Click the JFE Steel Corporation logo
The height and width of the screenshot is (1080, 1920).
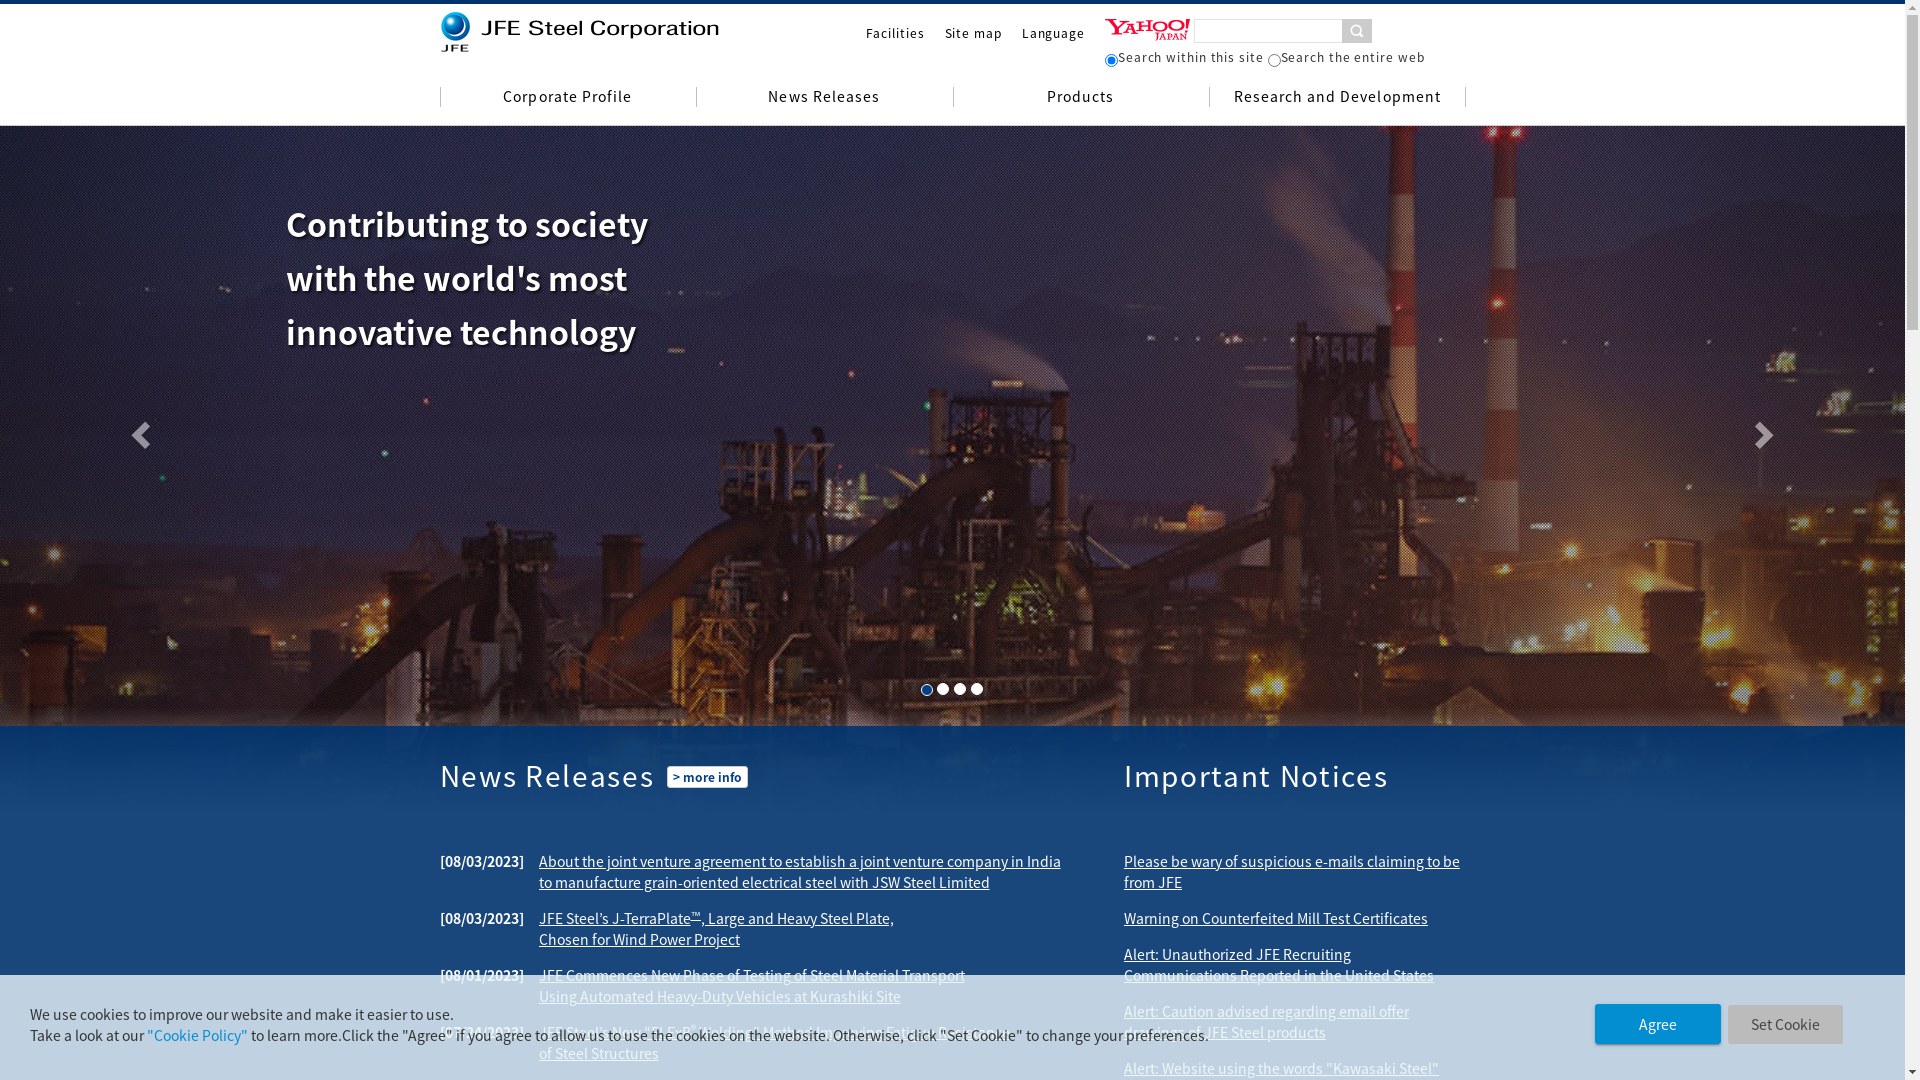click(580, 32)
